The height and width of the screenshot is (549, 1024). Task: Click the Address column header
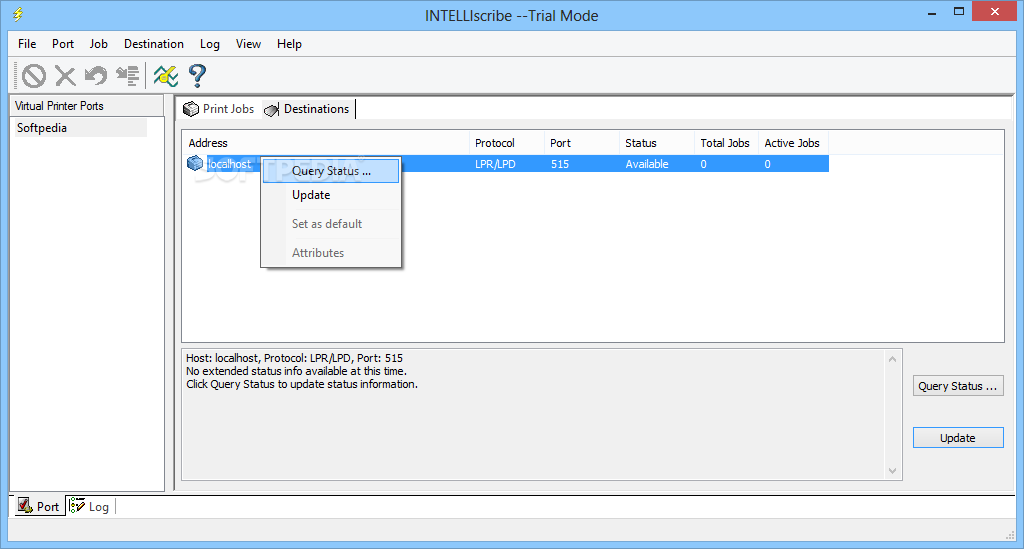[x=325, y=143]
